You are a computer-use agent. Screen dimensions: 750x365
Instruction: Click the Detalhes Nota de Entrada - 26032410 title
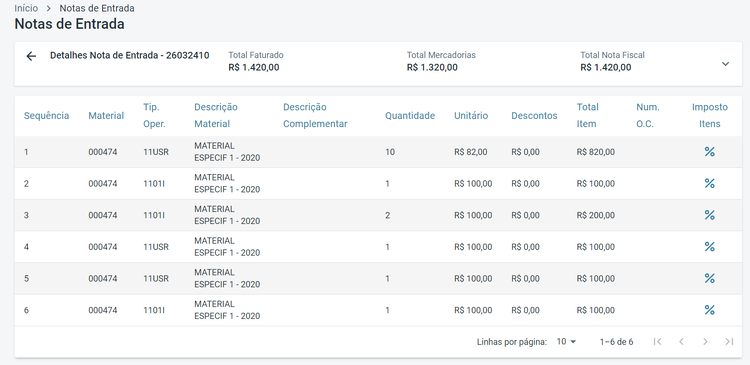pyautogui.click(x=130, y=55)
